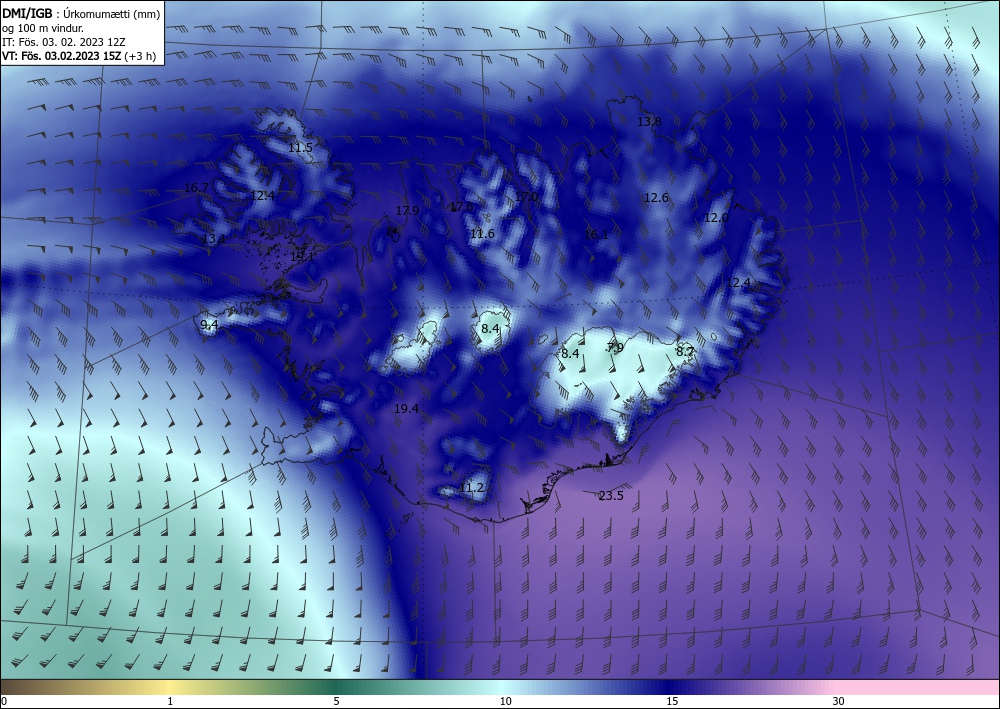Click the 17.9 value label

tap(407, 210)
